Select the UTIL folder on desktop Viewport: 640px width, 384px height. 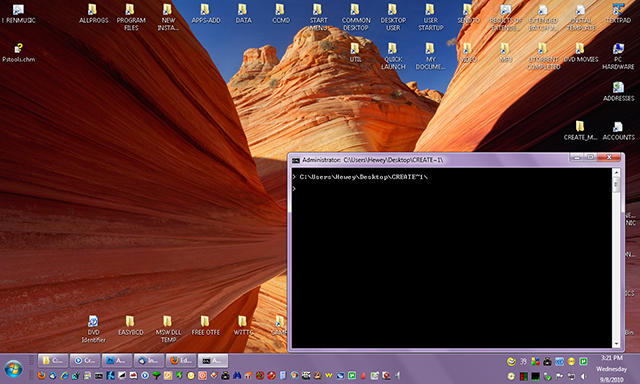[x=355, y=52]
